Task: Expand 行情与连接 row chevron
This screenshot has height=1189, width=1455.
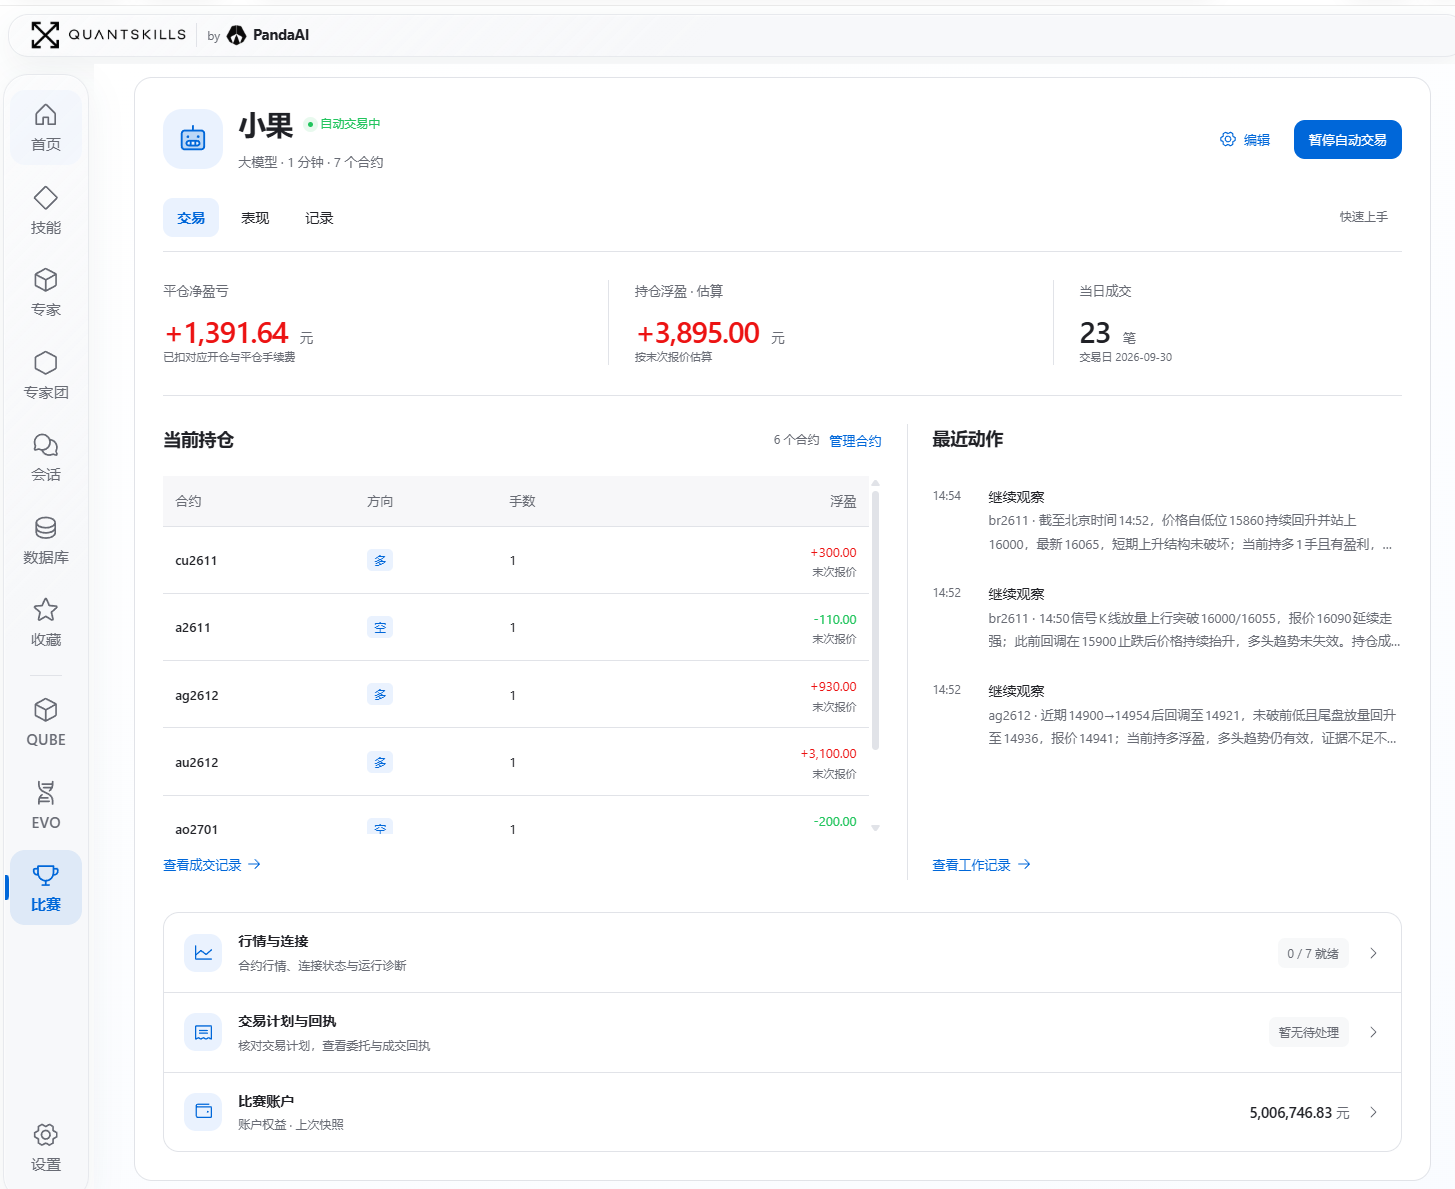Action: pos(1373,953)
